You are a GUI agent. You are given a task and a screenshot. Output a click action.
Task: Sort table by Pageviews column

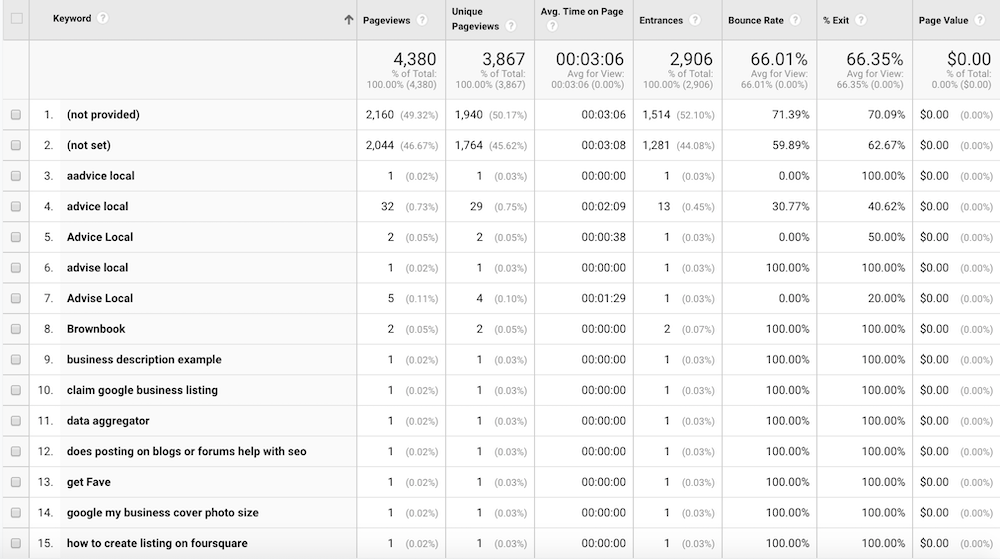(386, 20)
